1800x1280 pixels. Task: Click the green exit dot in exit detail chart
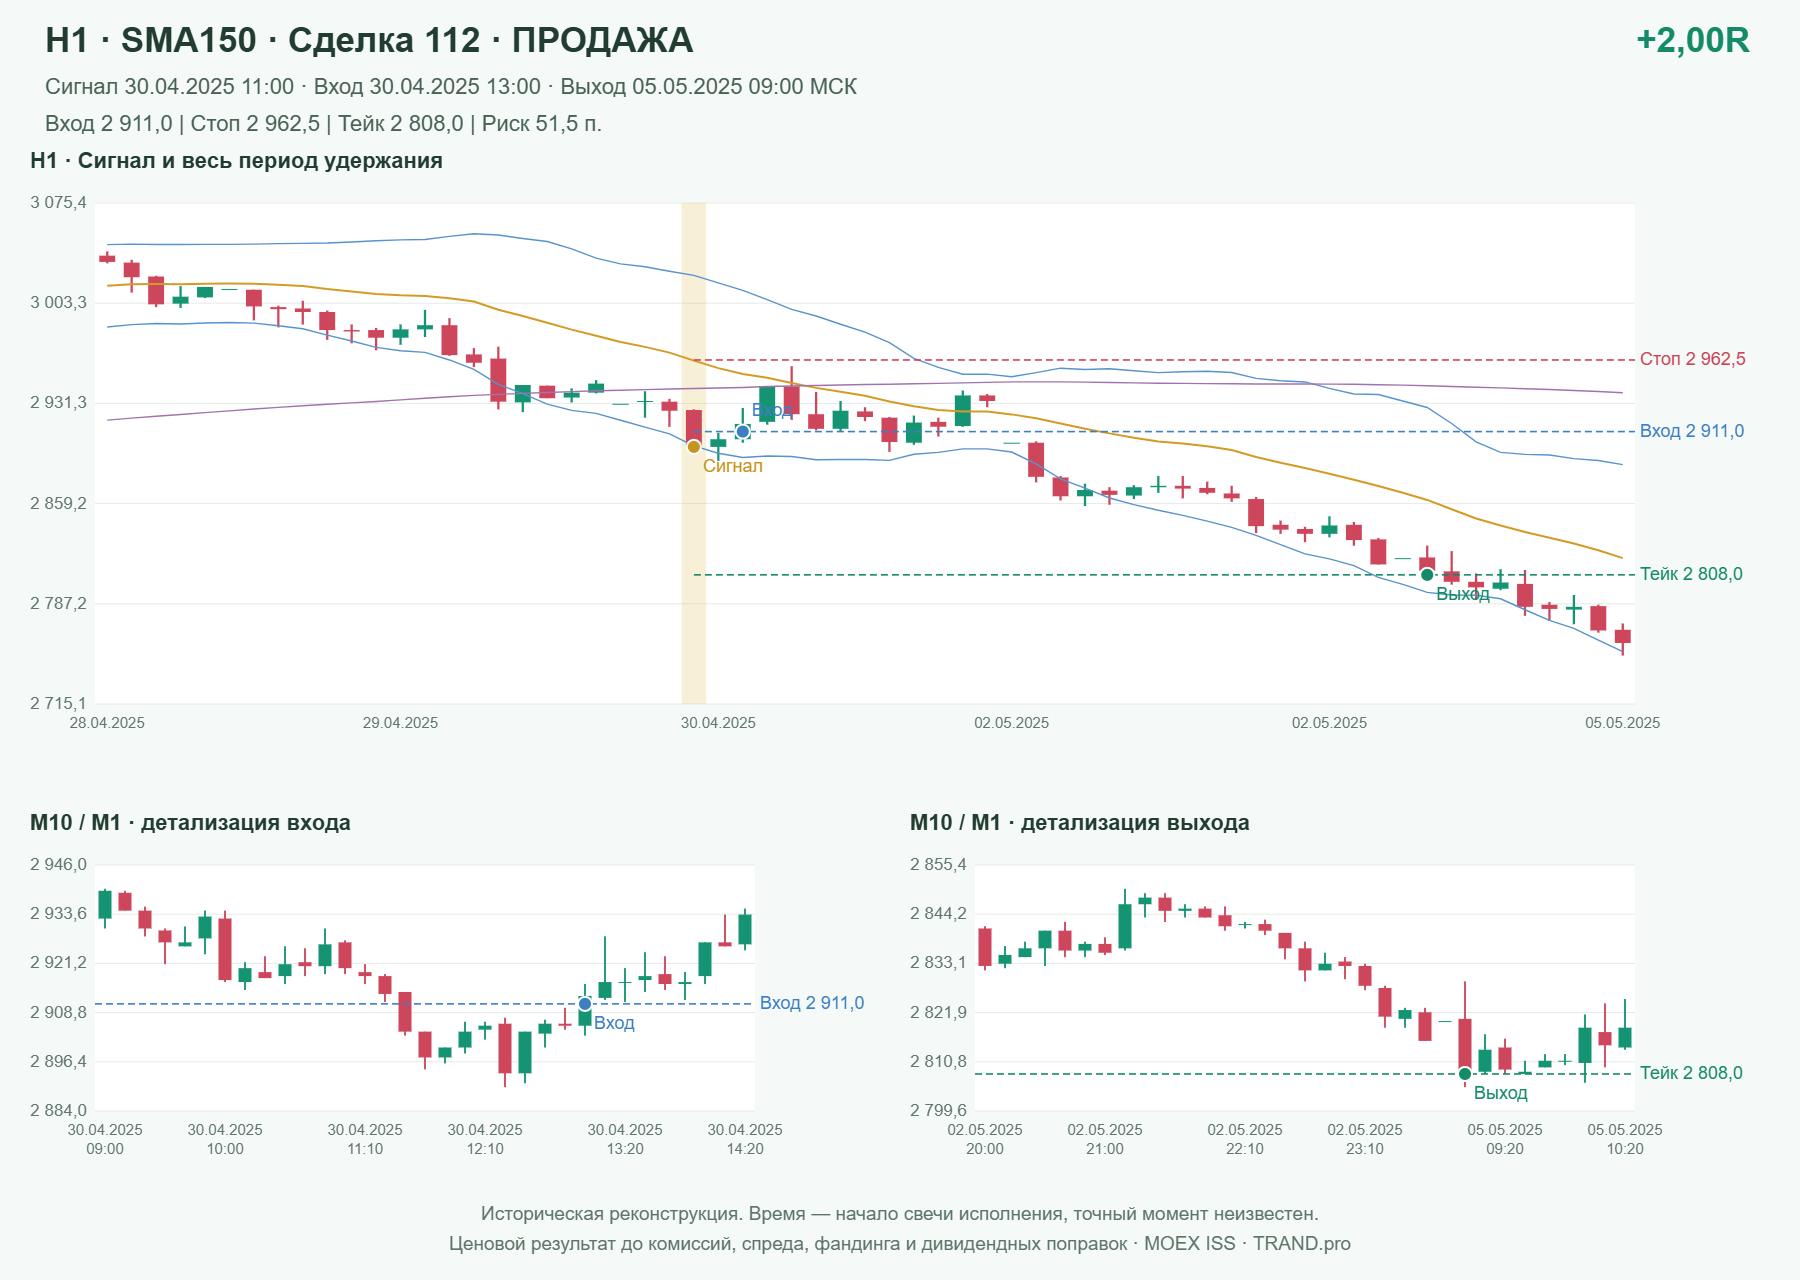pos(1465,1074)
